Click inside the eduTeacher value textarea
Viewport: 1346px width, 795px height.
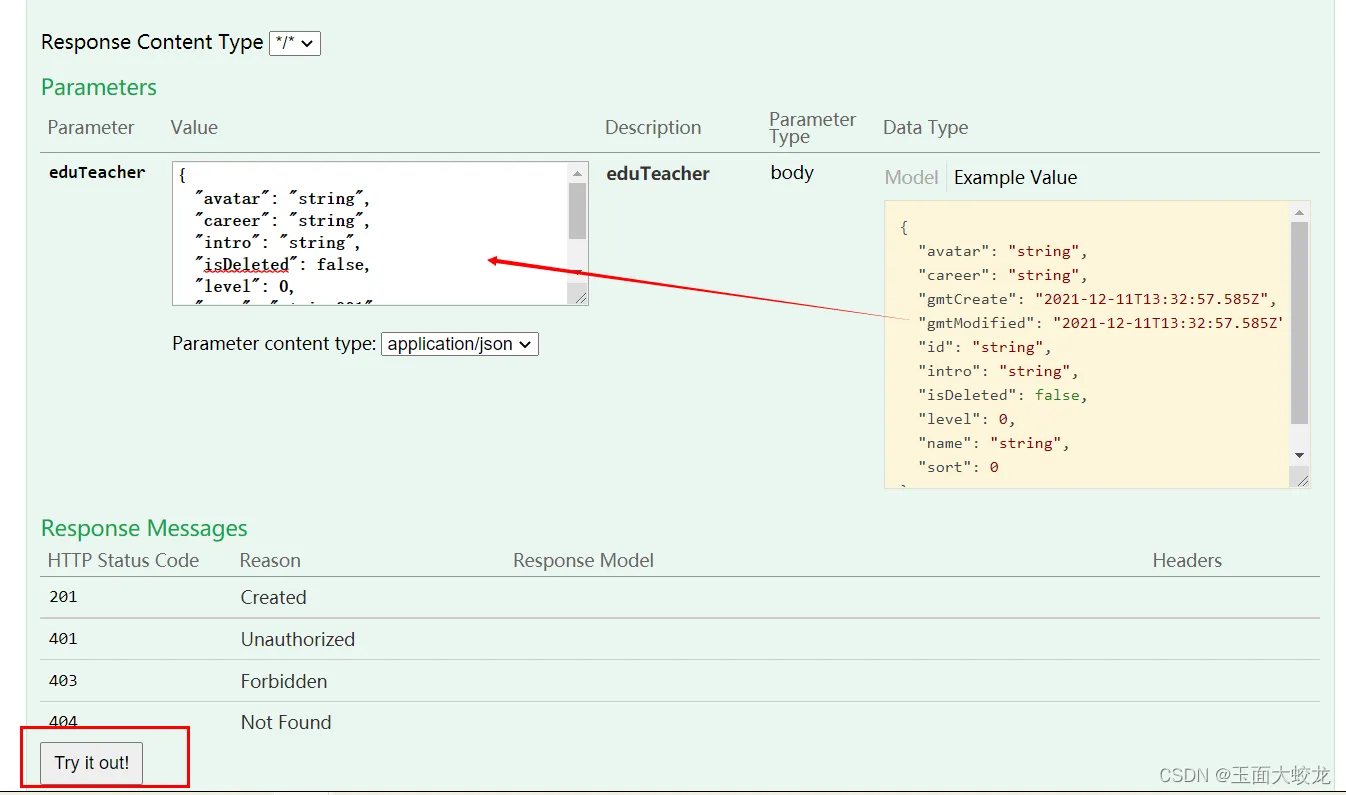tap(370, 233)
